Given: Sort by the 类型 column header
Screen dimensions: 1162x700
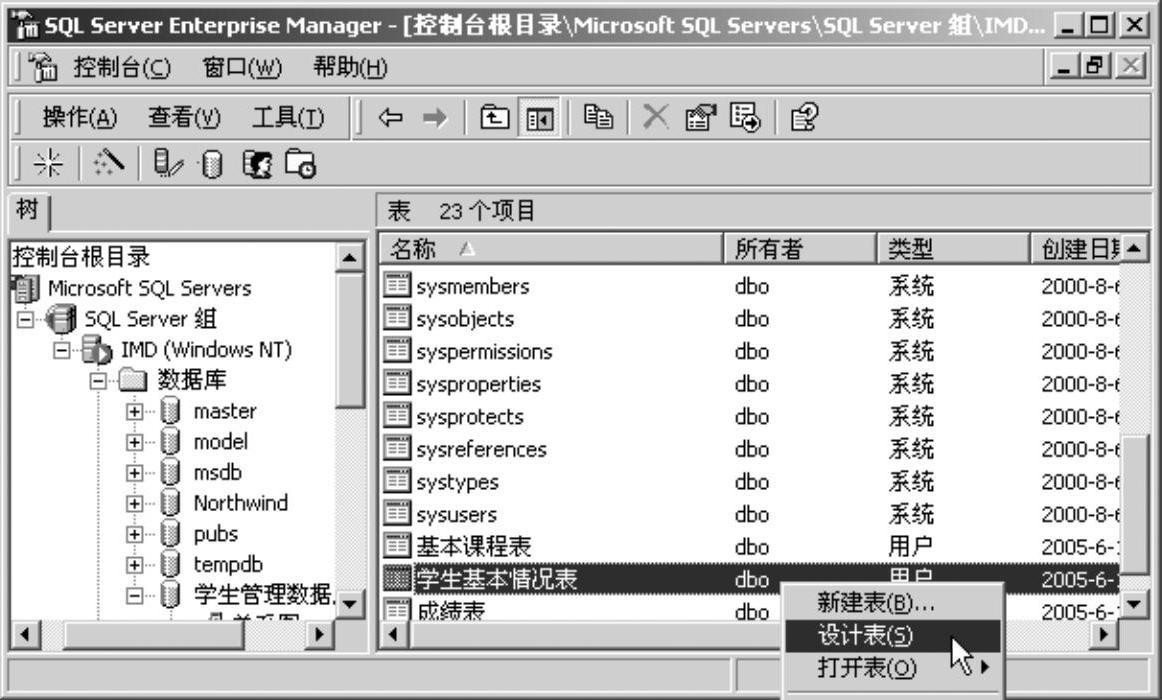Looking at the screenshot, I should click(x=954, y=249).
